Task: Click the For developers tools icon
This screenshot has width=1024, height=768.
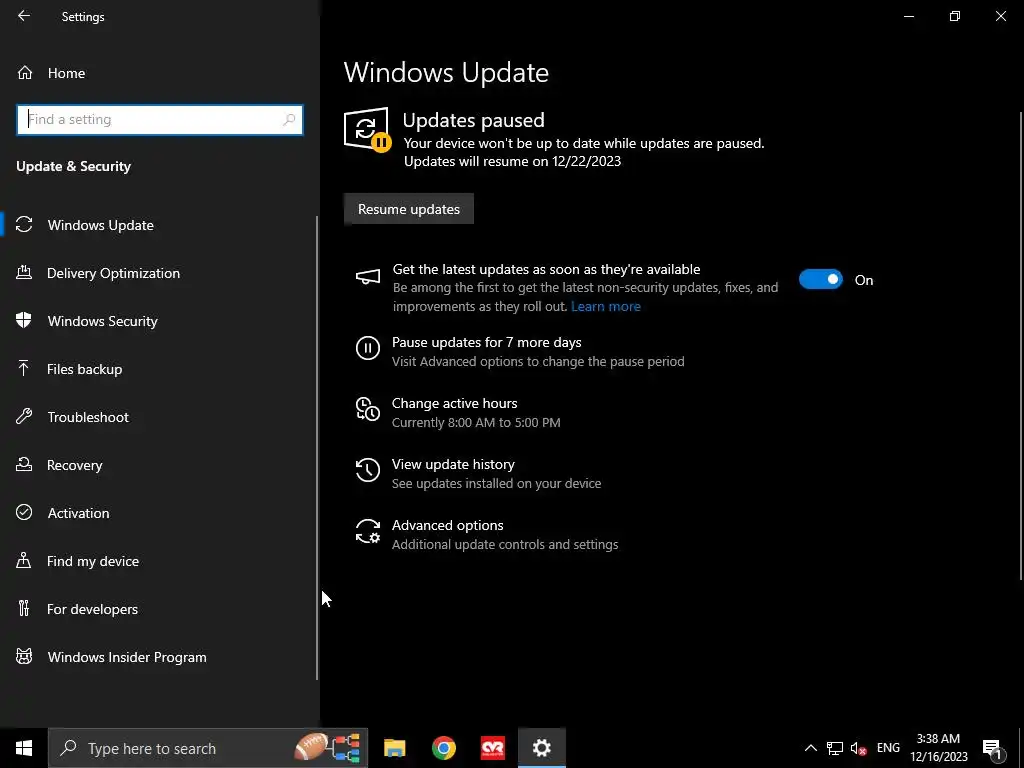Action: pos(24,609)
